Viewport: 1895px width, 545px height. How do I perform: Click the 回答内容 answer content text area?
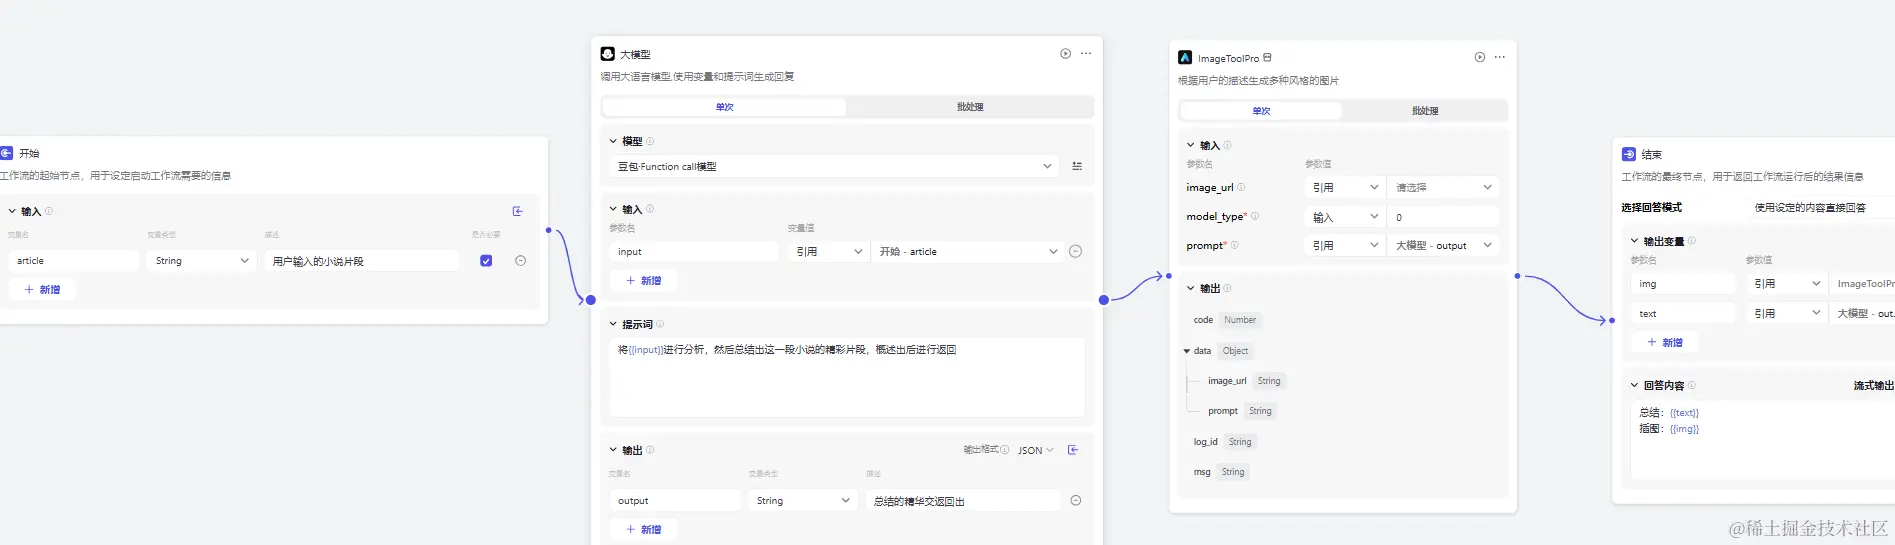pos(1763,440)
